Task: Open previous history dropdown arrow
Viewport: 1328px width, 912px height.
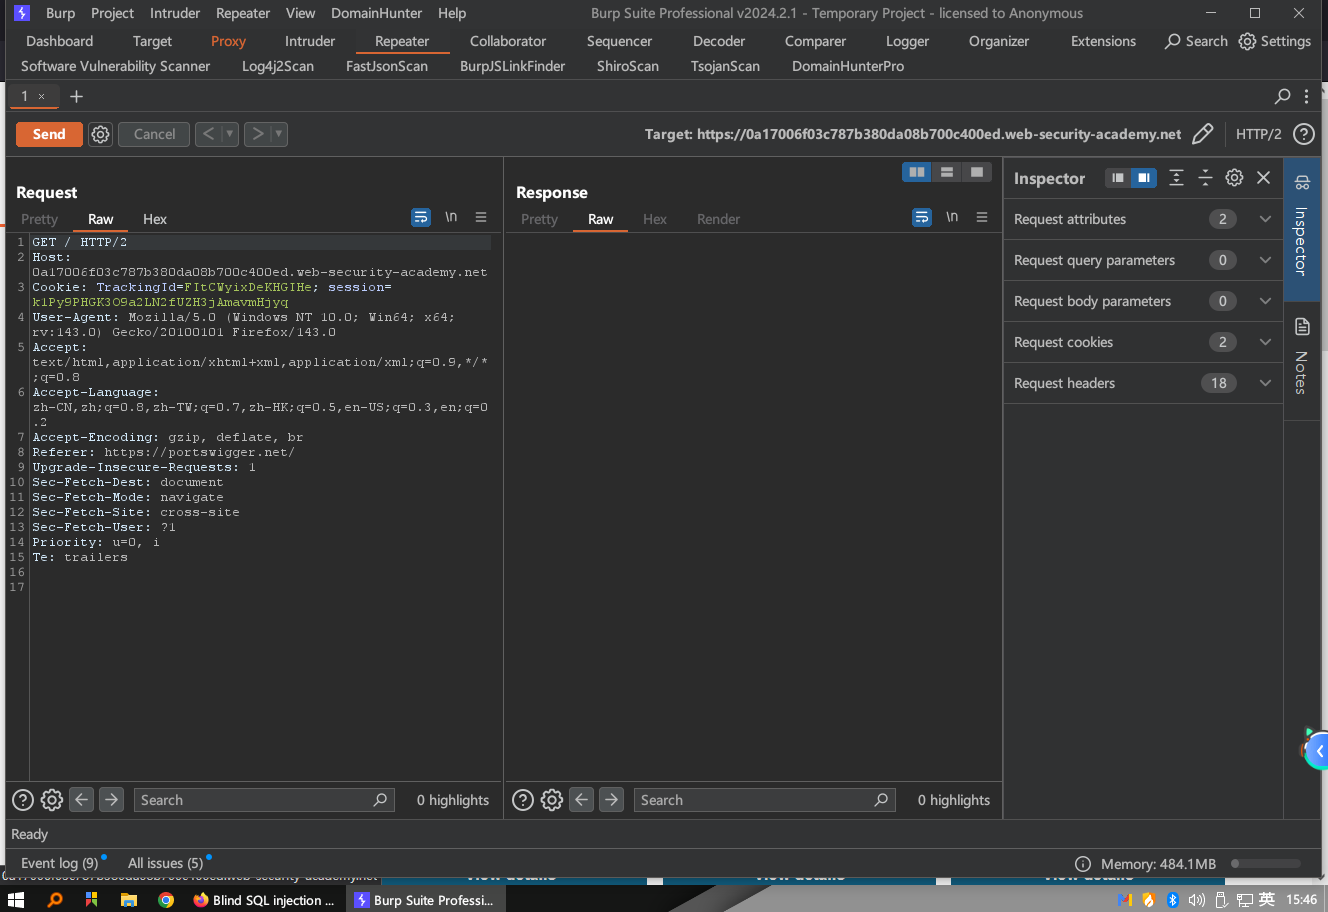Action: (230, 134)
